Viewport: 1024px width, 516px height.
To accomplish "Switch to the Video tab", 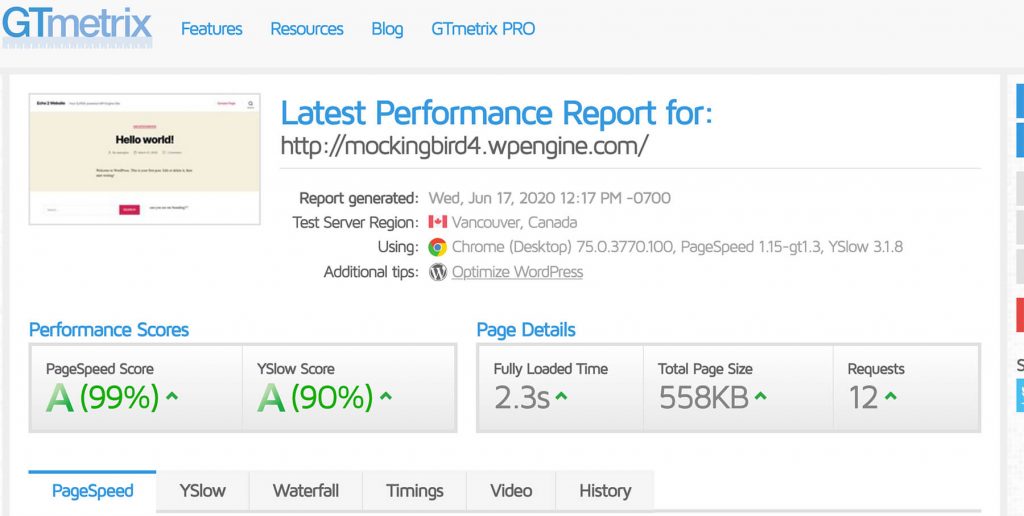I will pos(511,491).
